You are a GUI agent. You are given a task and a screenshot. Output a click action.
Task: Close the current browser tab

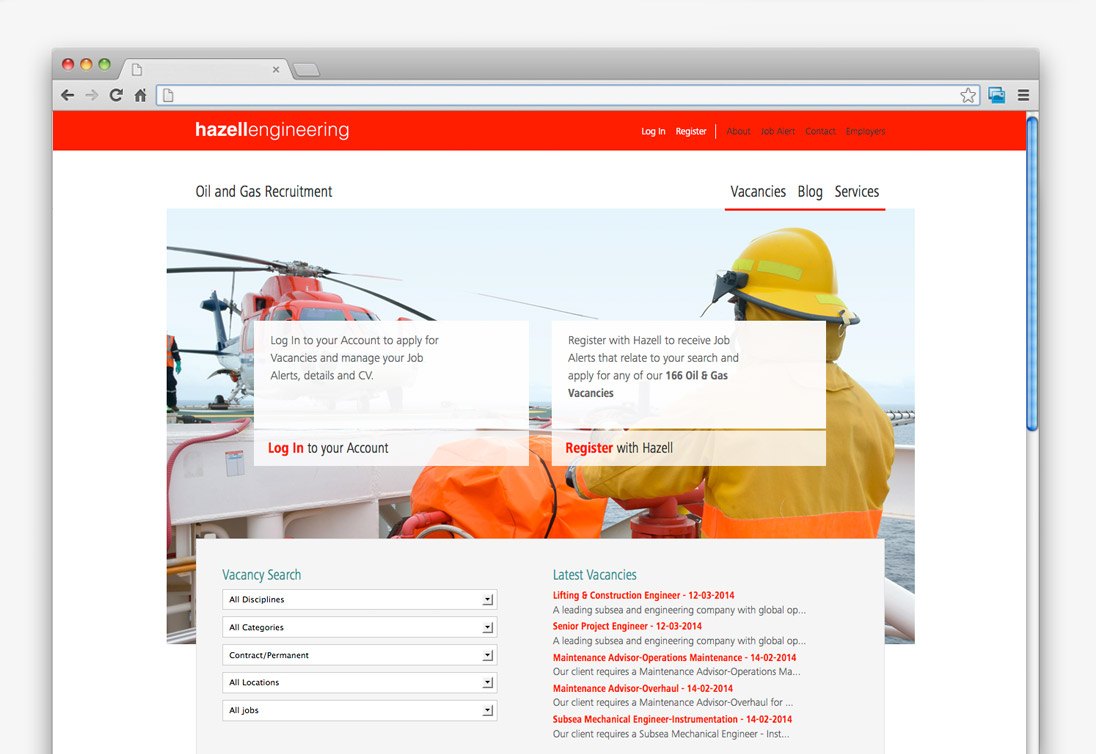coord(276,69)
